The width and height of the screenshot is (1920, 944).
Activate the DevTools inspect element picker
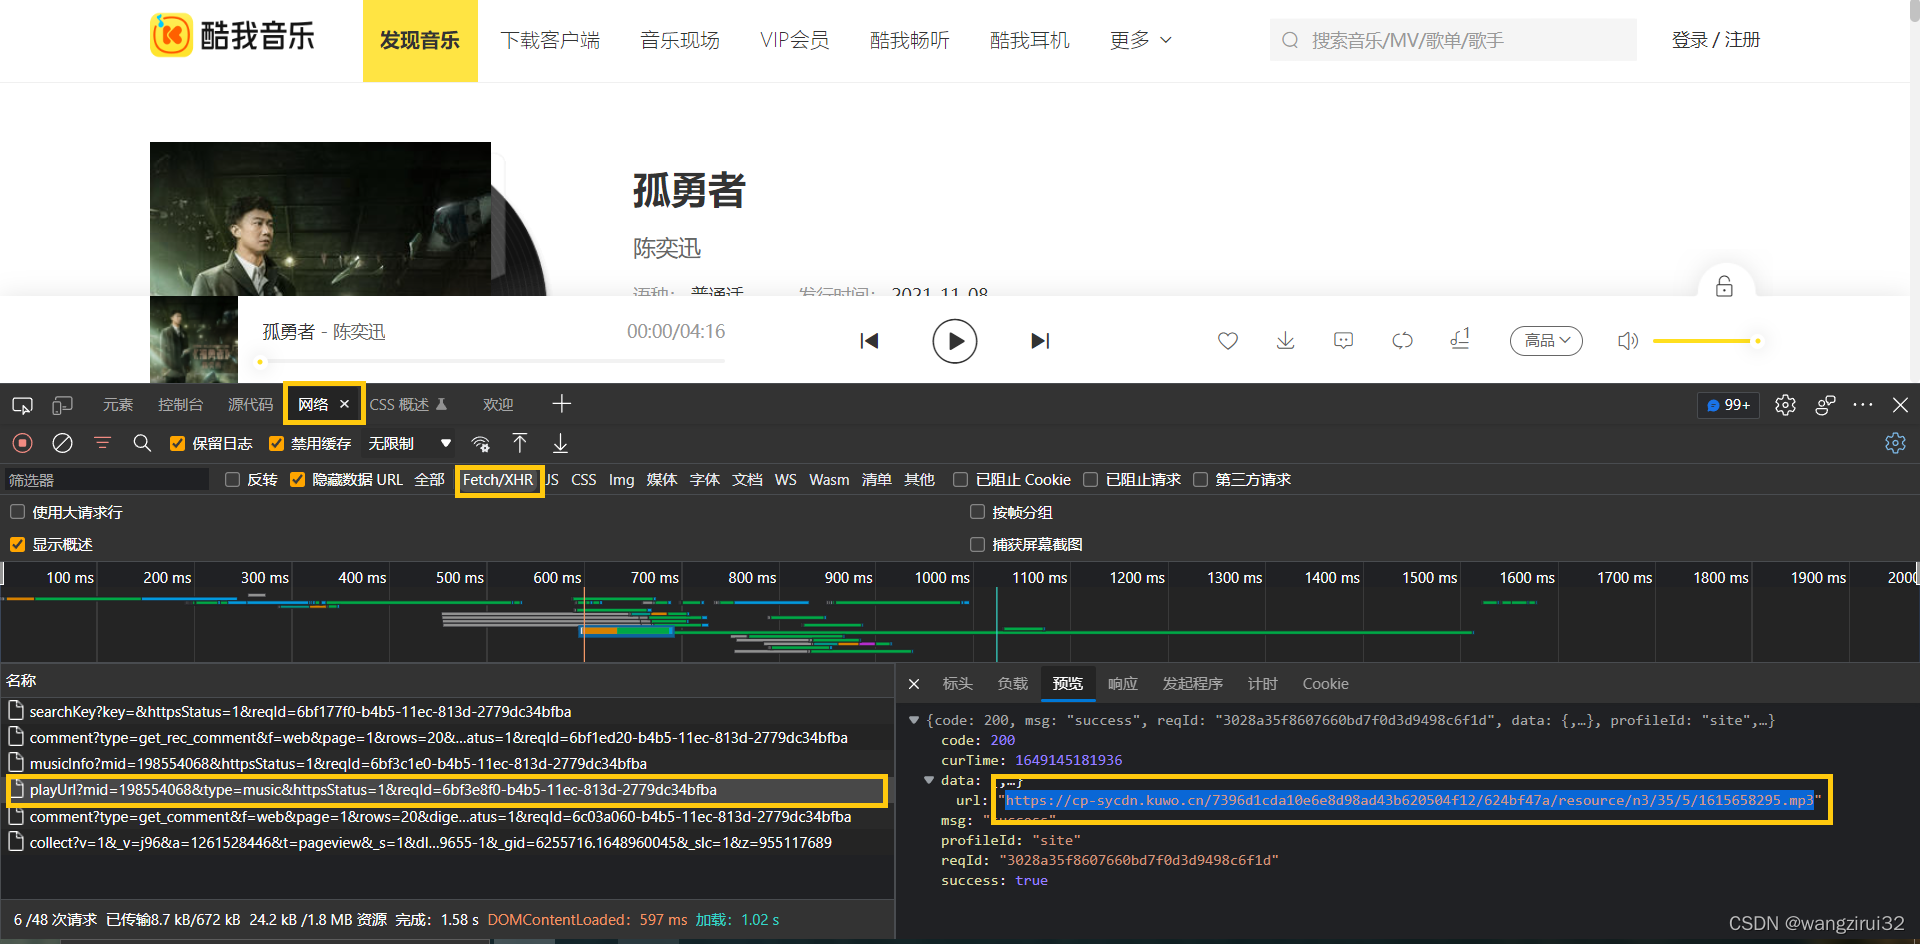point(22,405)
